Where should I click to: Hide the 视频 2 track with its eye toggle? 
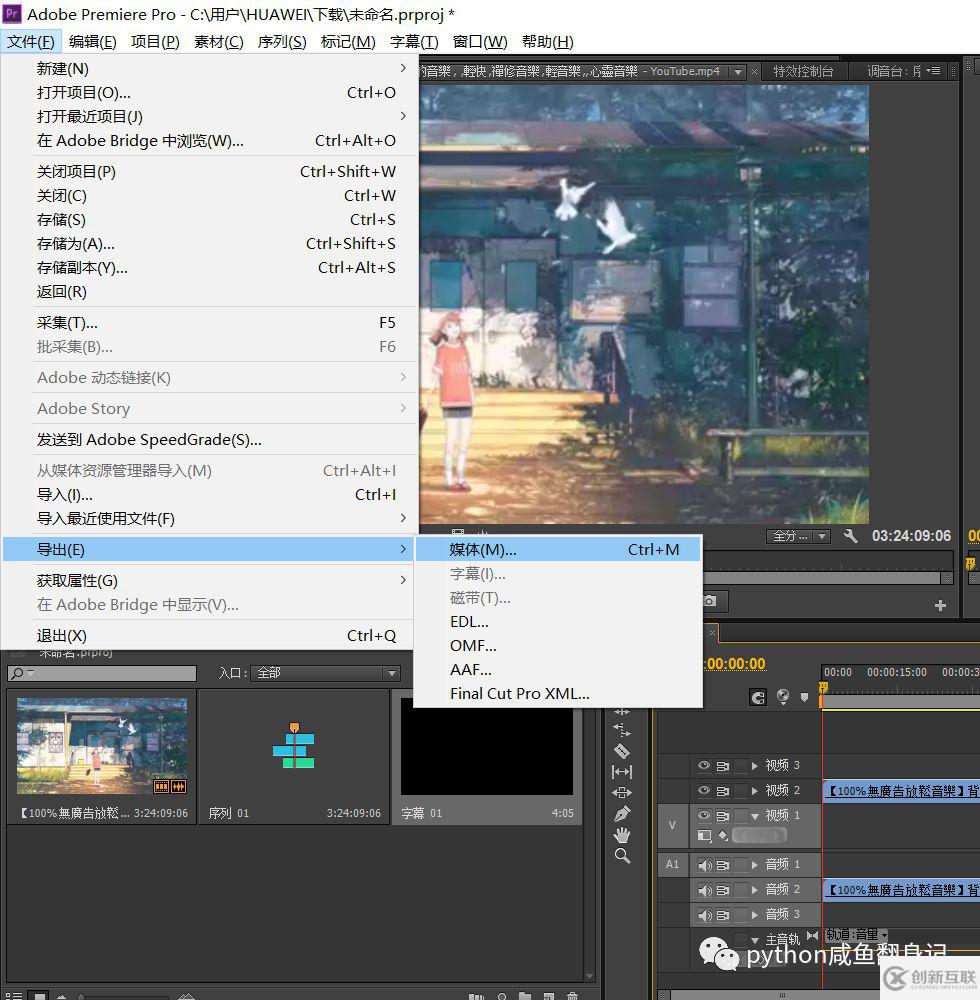704,791
